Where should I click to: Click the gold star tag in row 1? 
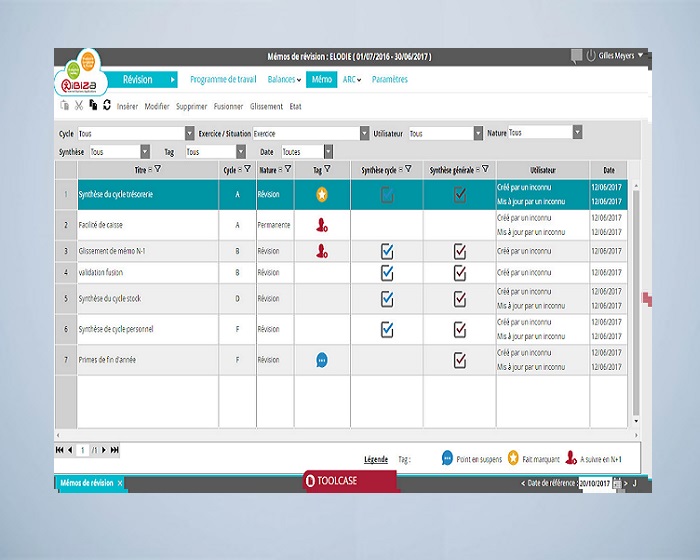[x=322, y=194]
